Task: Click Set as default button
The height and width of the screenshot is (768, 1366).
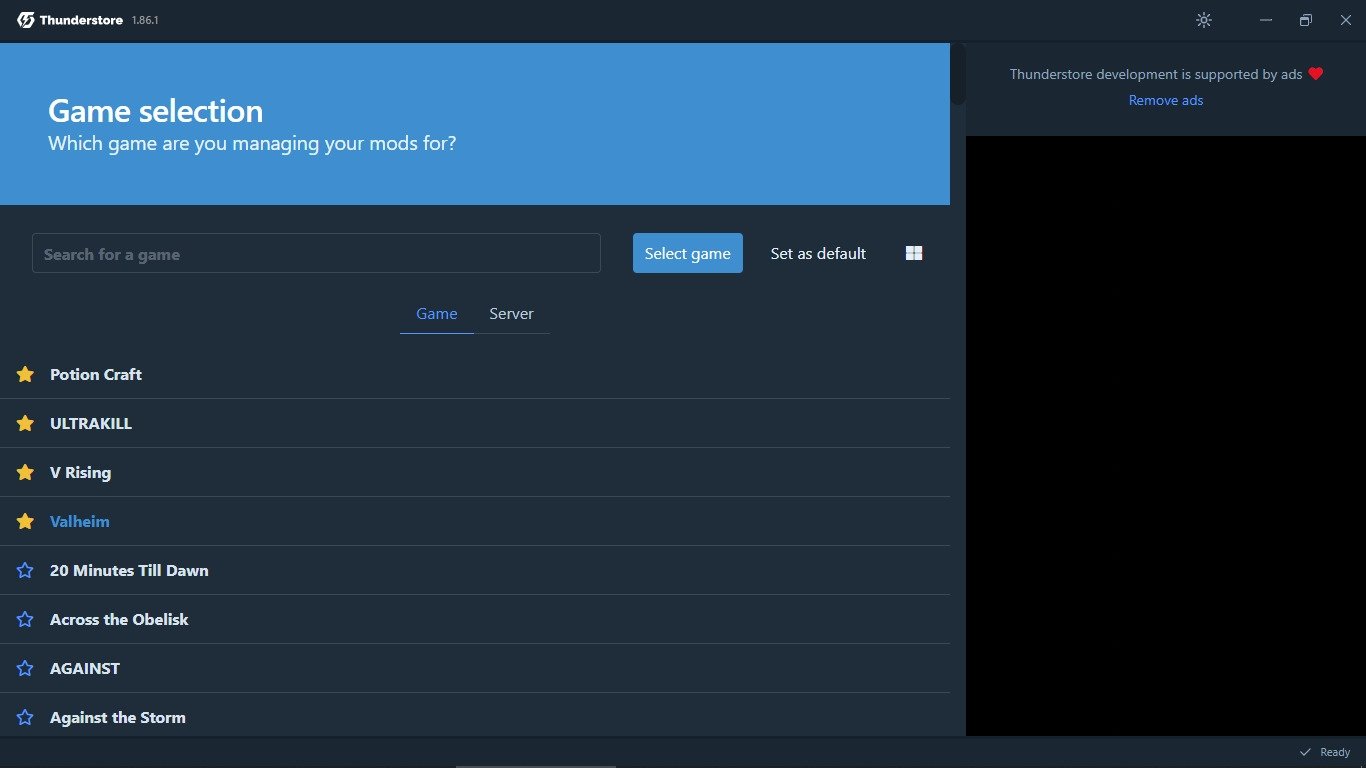Action: [818, 253]
